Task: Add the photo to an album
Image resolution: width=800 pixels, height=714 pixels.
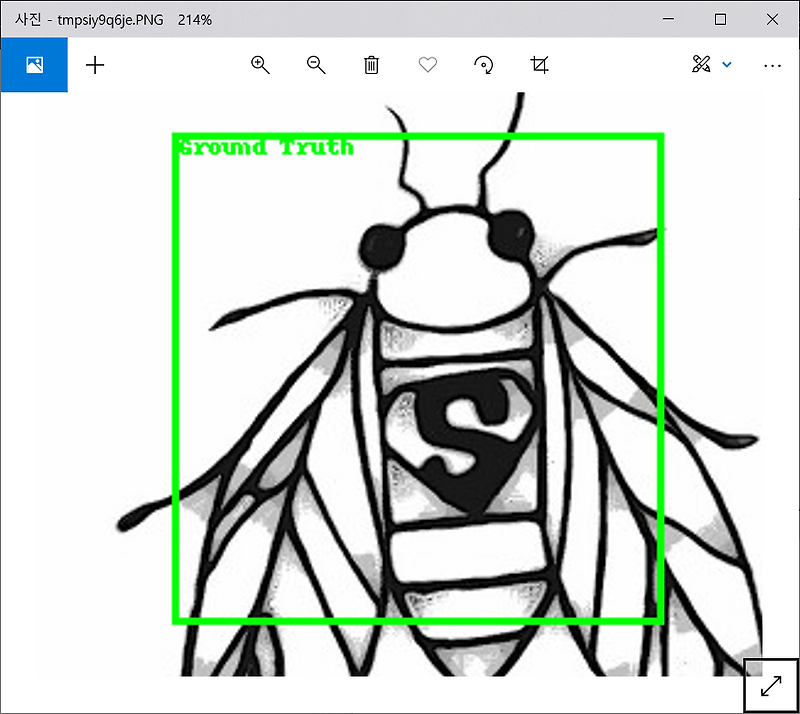Action: (x=94, y=65)
